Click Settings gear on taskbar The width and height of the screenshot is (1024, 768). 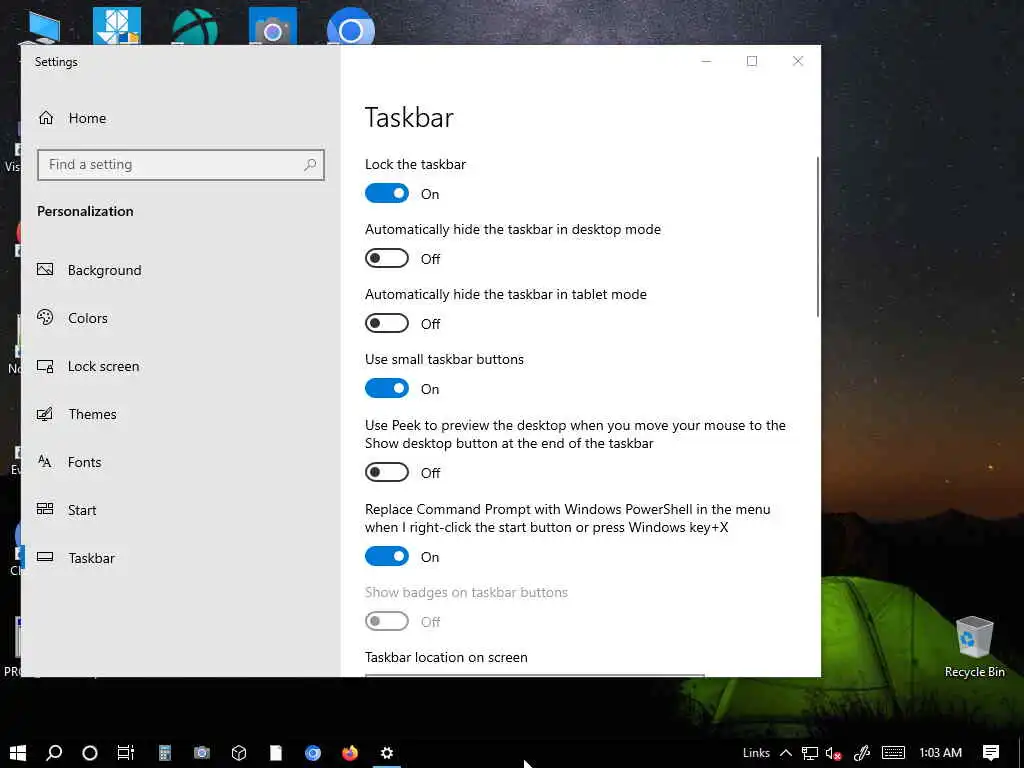coord(387,753)
